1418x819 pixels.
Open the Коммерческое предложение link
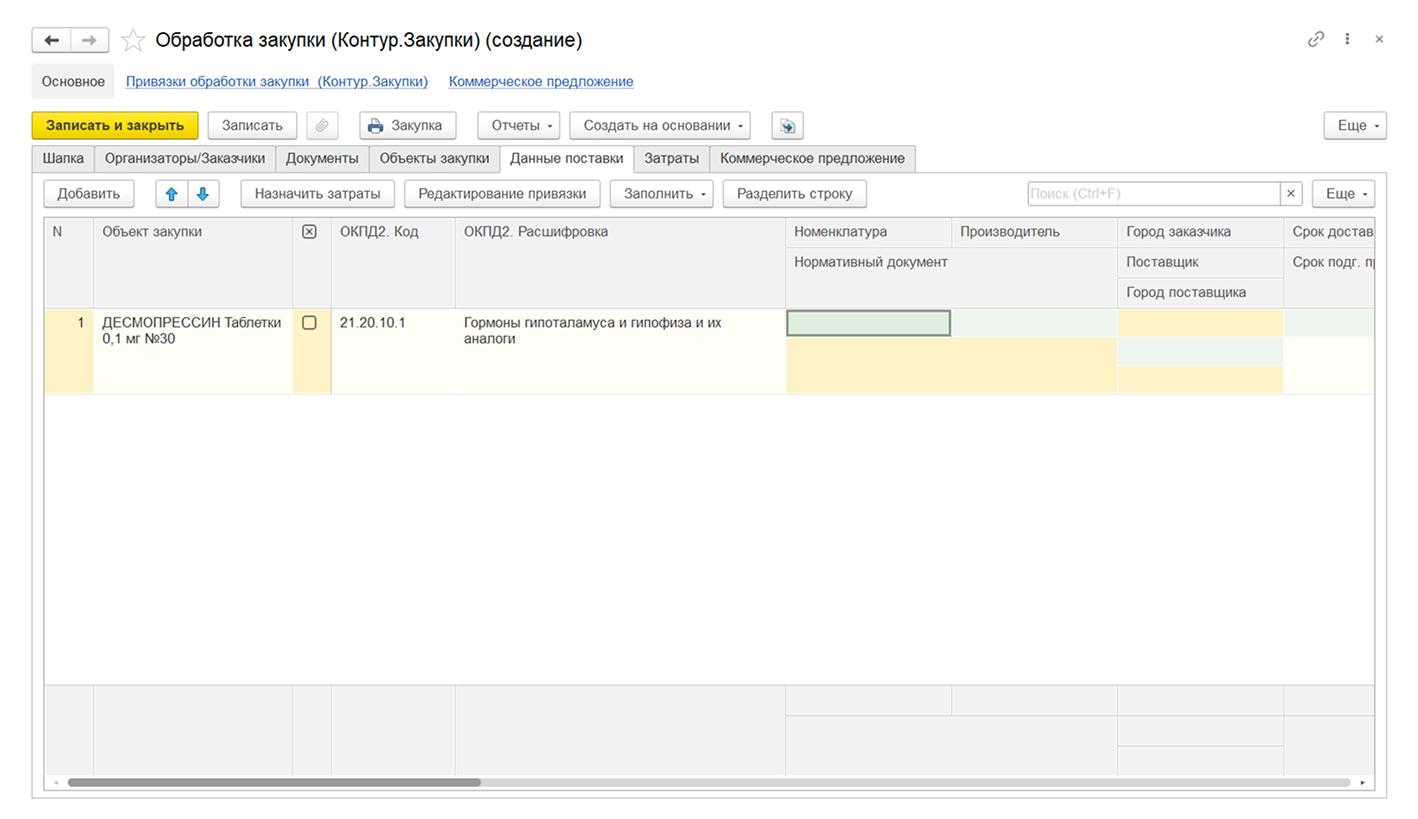(540, 81)
